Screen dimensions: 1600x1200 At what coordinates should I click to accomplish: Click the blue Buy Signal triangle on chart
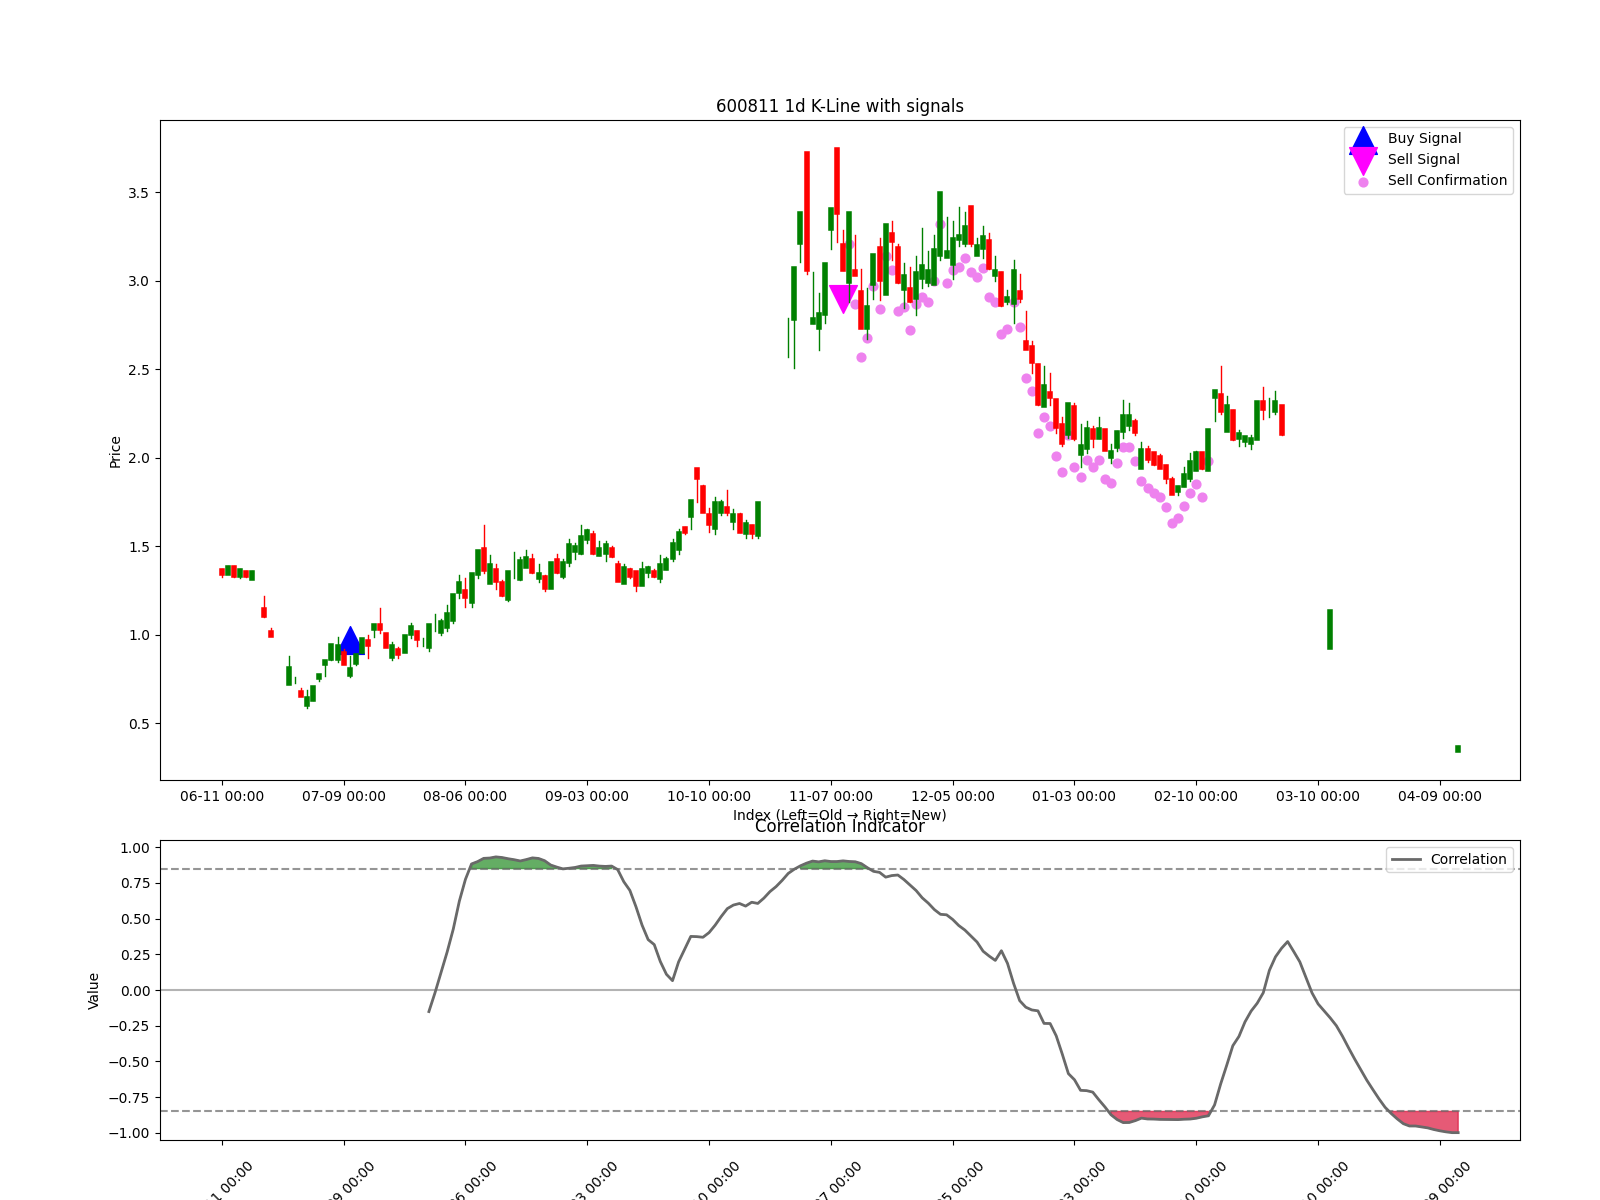tap(350, 640)
